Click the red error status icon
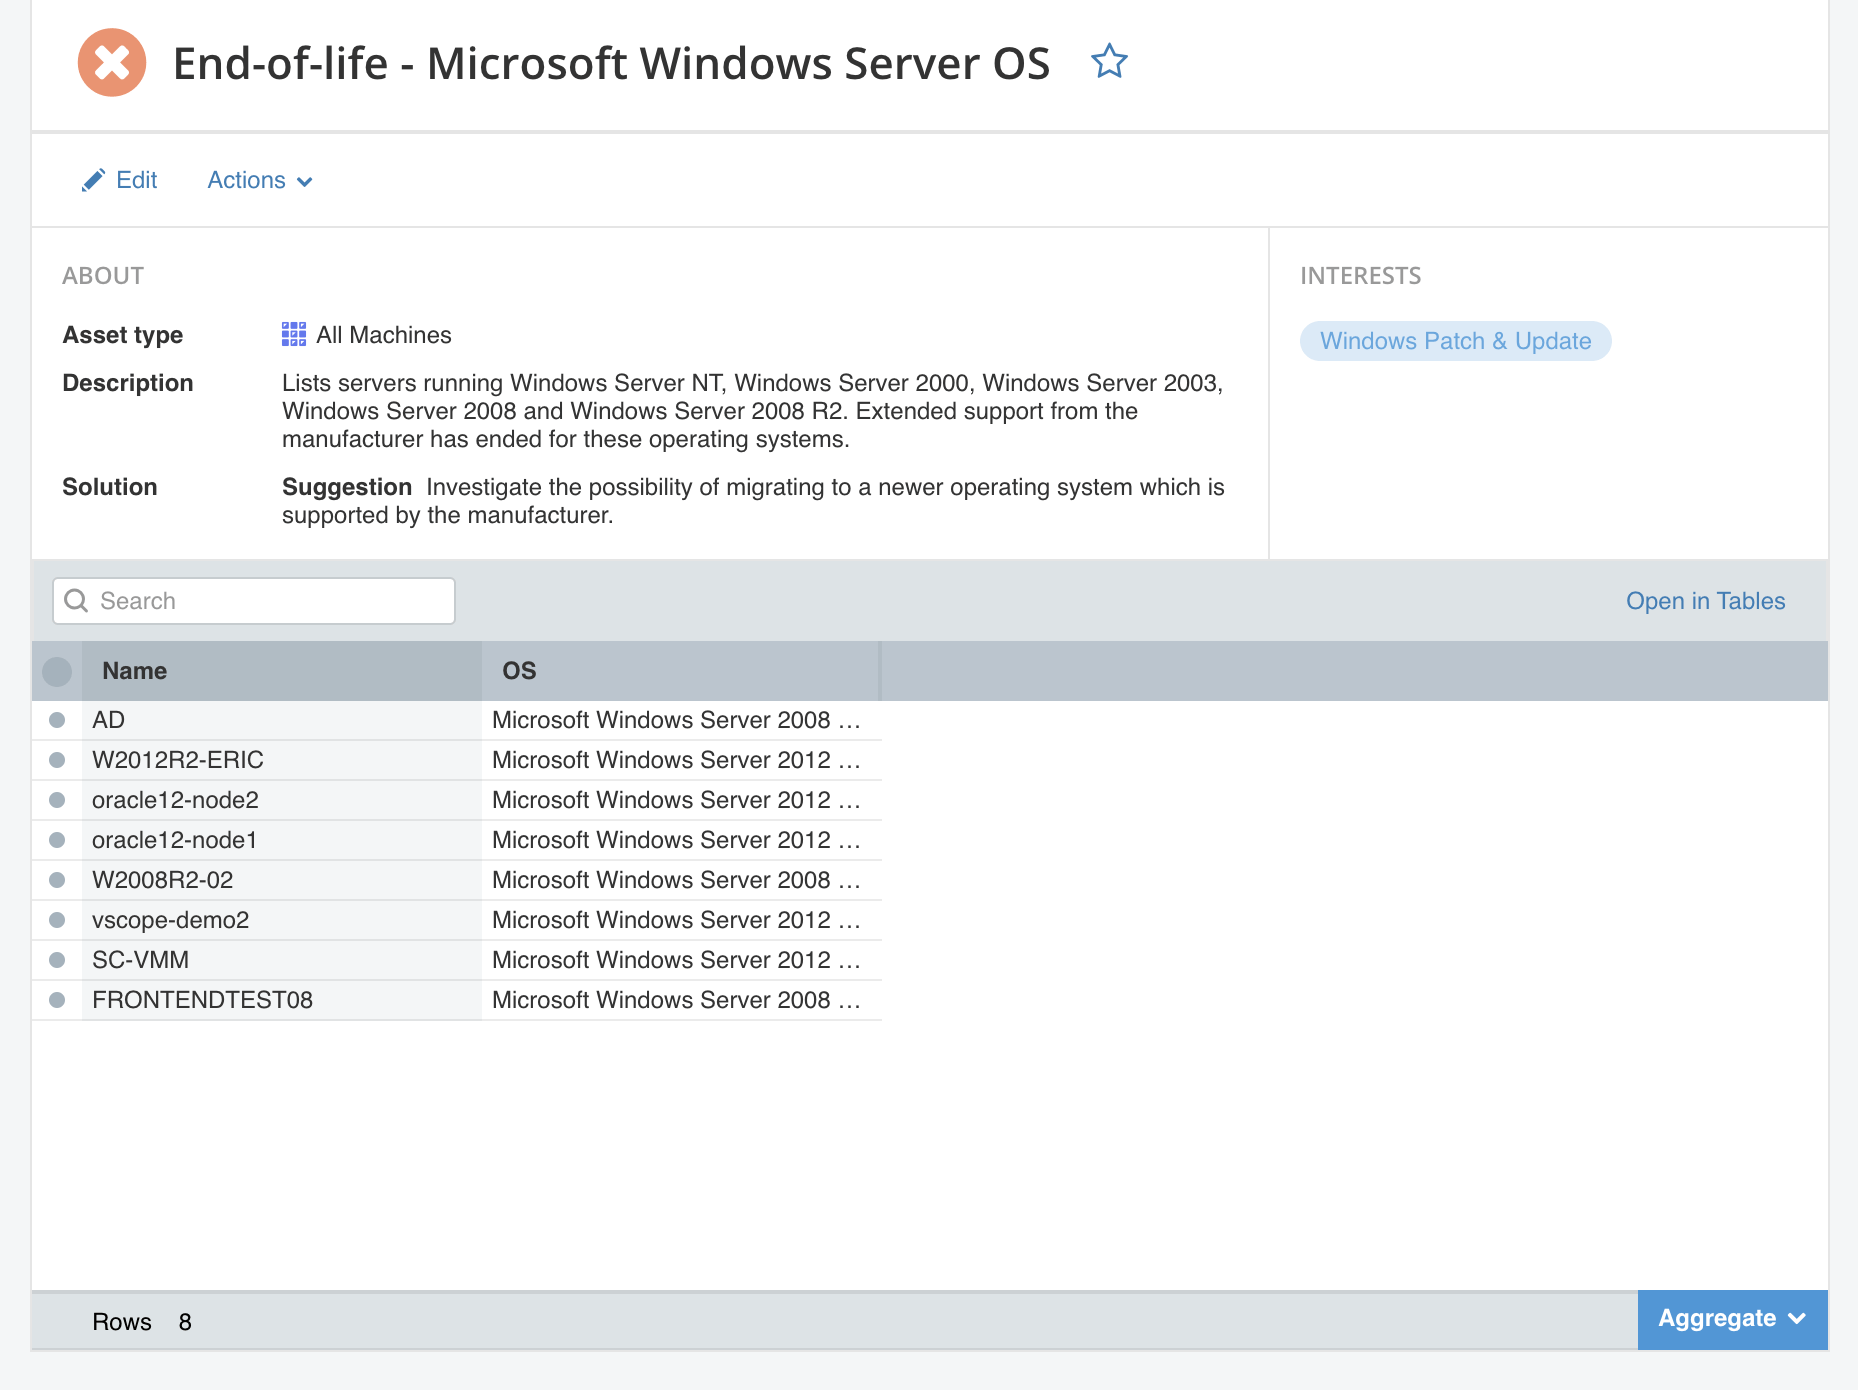The width and height of the screenshot is (1858, 1390). (x=112, y=63)
